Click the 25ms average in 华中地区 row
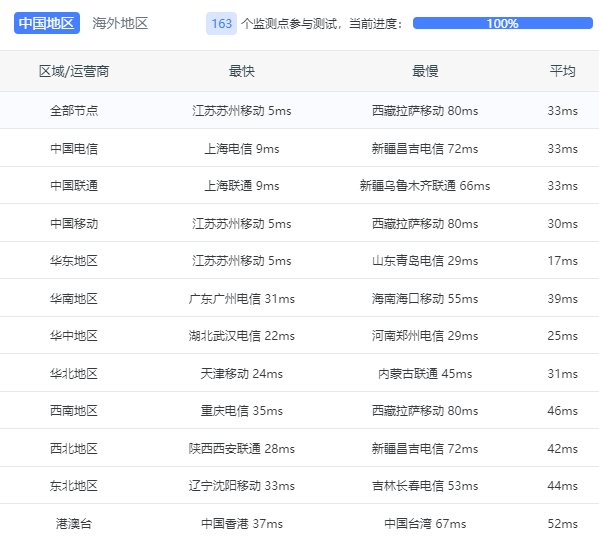The image size is (599, 541). (x=562, y=336)
